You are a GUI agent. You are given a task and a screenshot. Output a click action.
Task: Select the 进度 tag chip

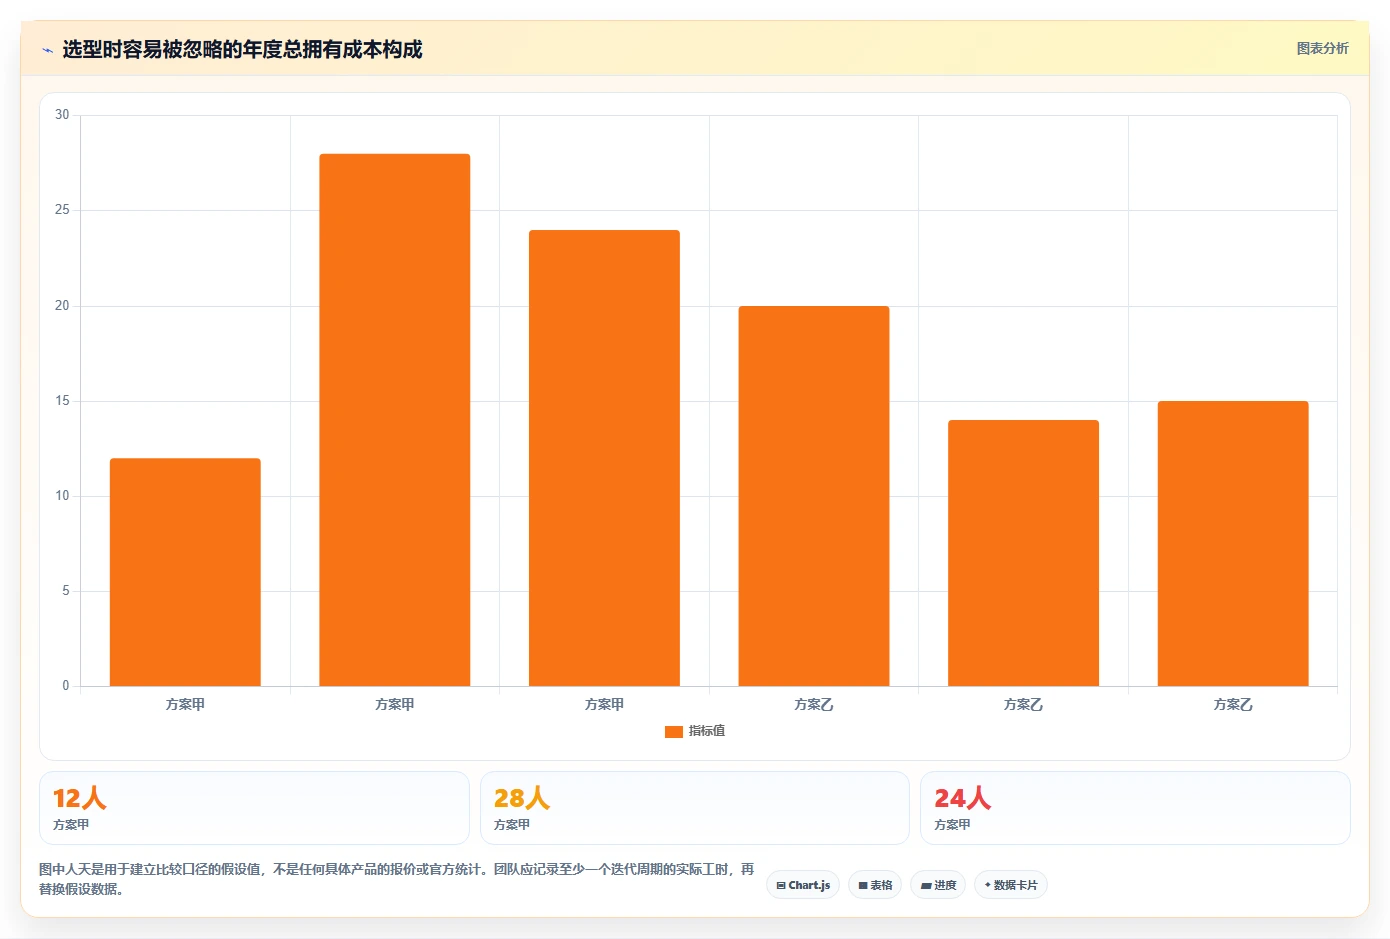[938, 885]
